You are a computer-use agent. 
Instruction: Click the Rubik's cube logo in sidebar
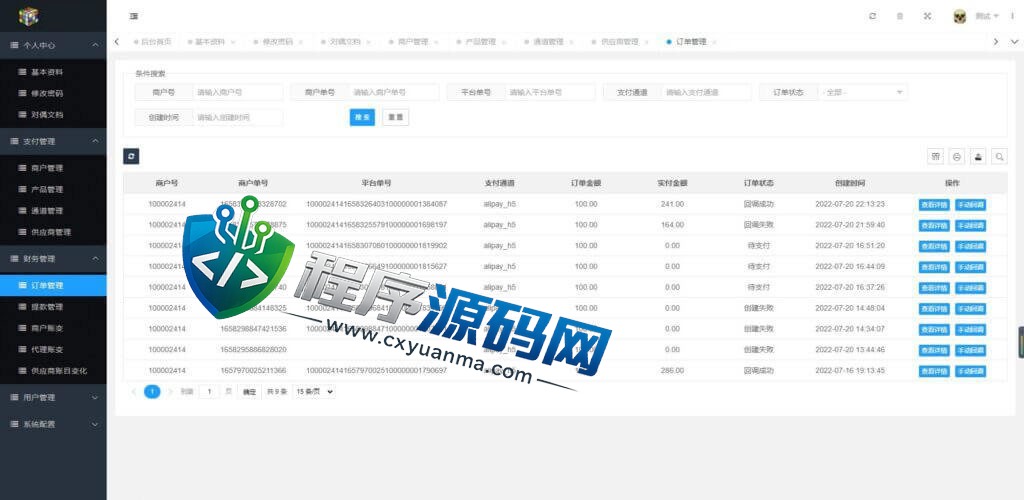(x=28, y=16)
